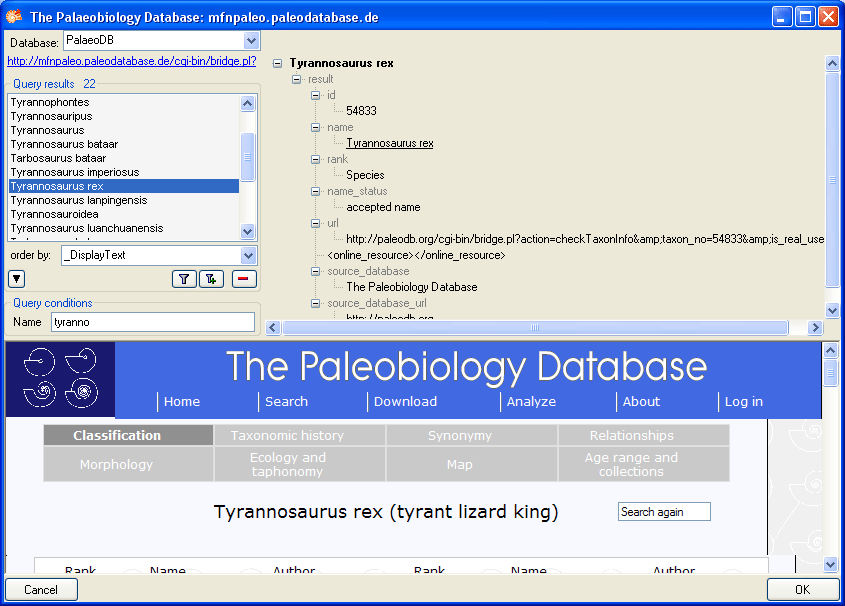Screen dimensions: 845x606
Task: Open the About menu item
Action: coord(641,401)
